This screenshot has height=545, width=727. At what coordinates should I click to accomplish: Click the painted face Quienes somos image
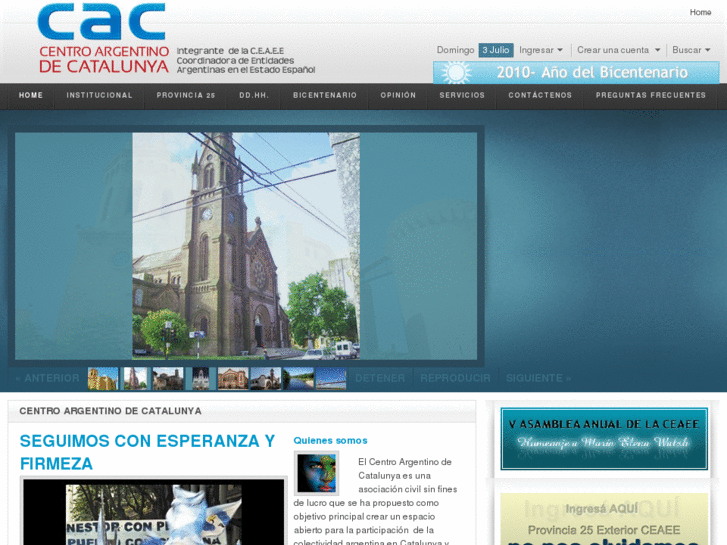[316, 473]
